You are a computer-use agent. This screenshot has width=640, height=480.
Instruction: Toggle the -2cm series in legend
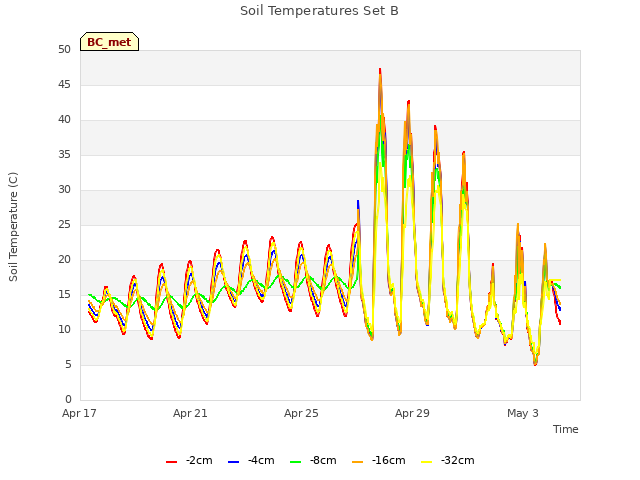coord(189,461)
